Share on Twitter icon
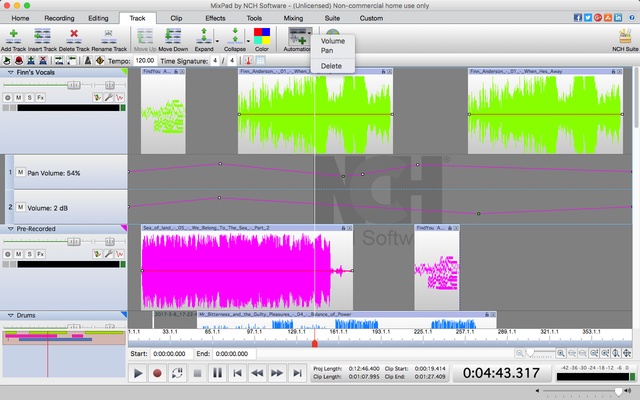The height and width of the screenshot is (400, 640). [x=588, y=18]
